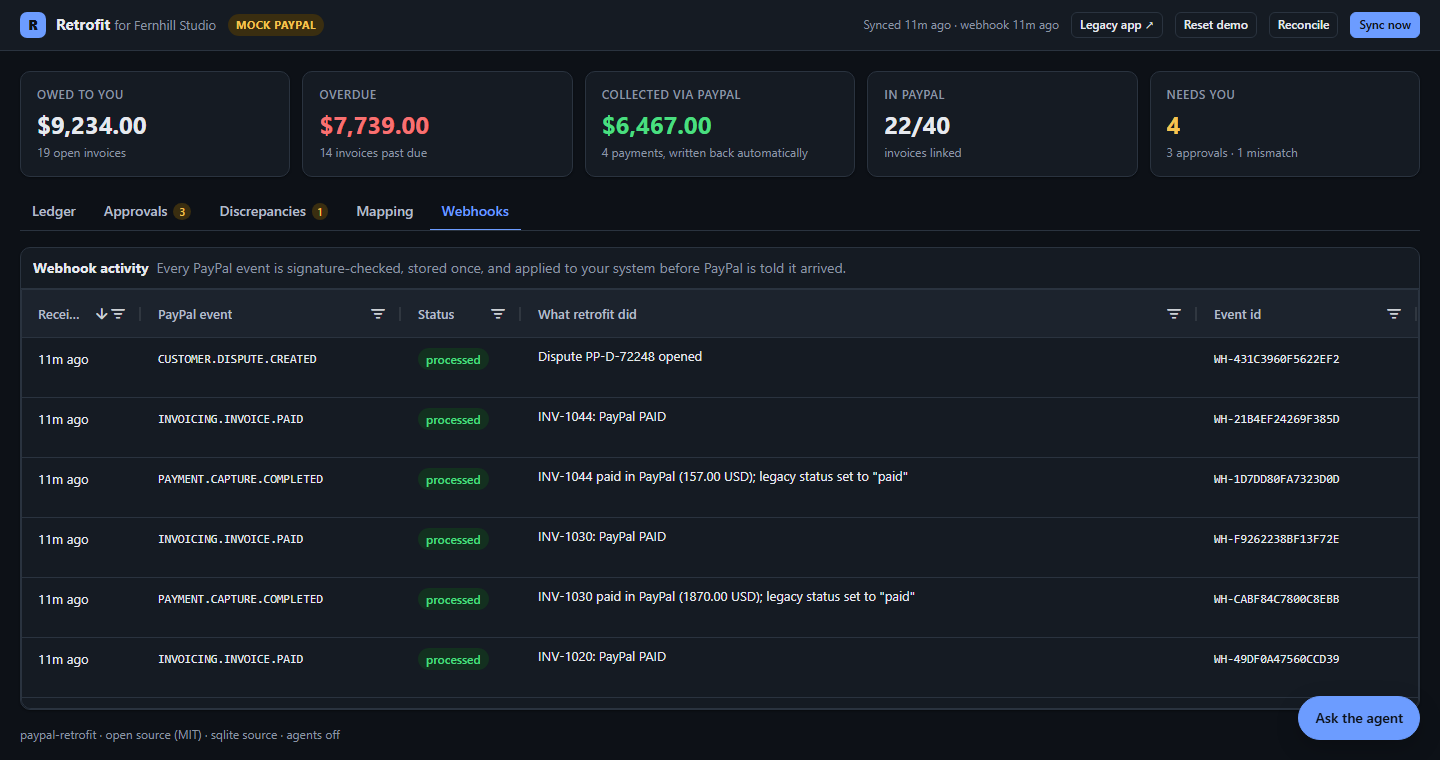Select event id WH-431C3960F5622EF2
1440x760 pixels.
pyautogui.click(x=1276, y=359)
